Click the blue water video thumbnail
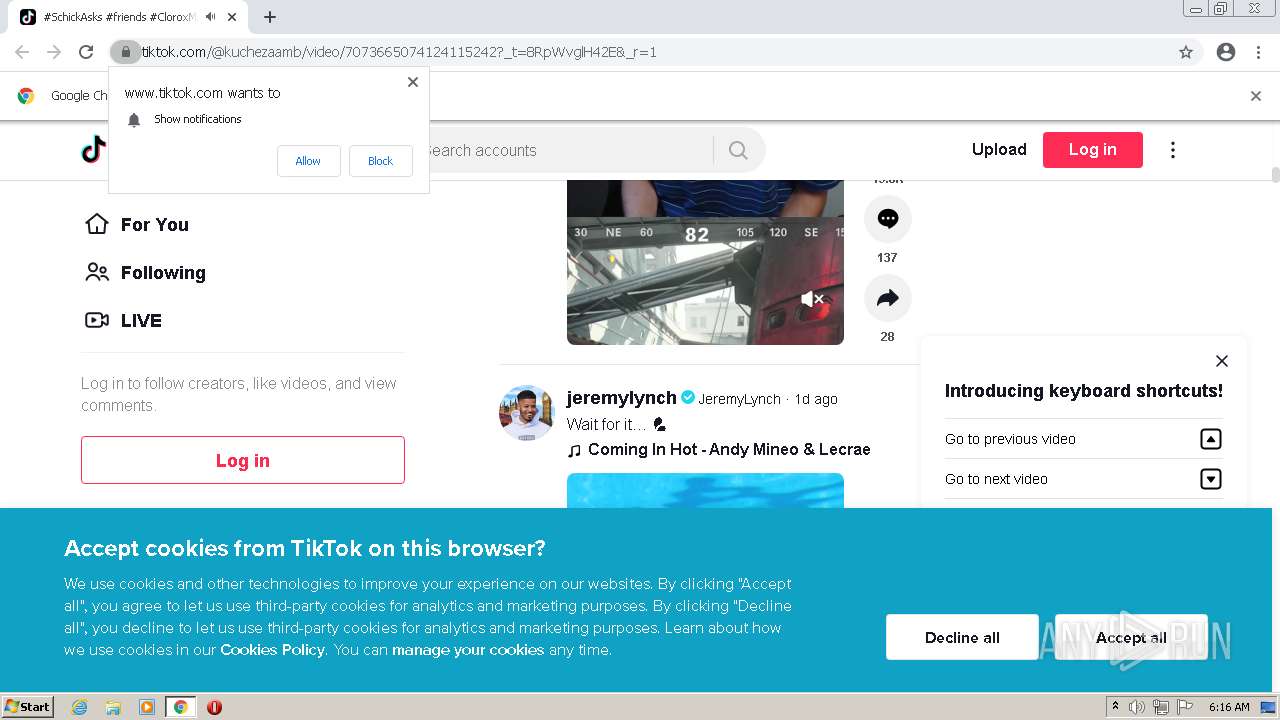The image size is (1280, 720). click(x=705, y=490)
